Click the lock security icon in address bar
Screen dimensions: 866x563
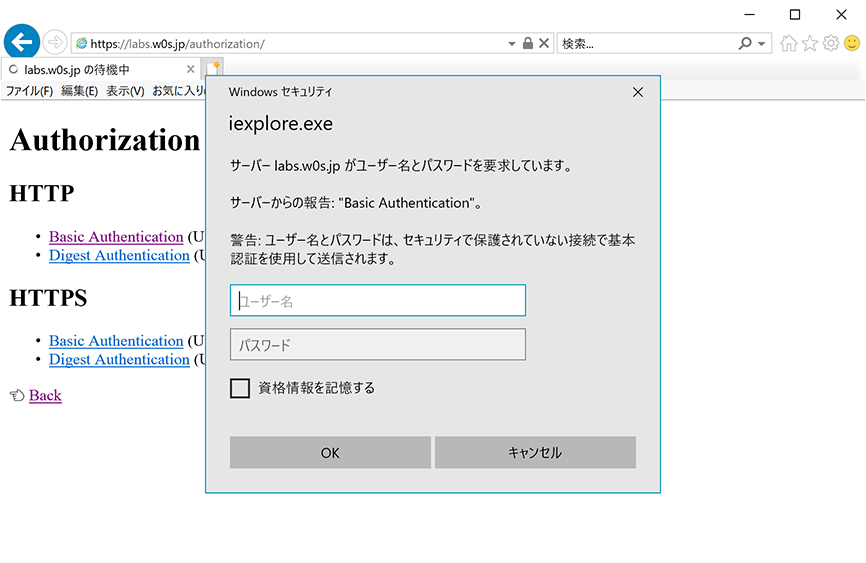(x=528, y=44)
